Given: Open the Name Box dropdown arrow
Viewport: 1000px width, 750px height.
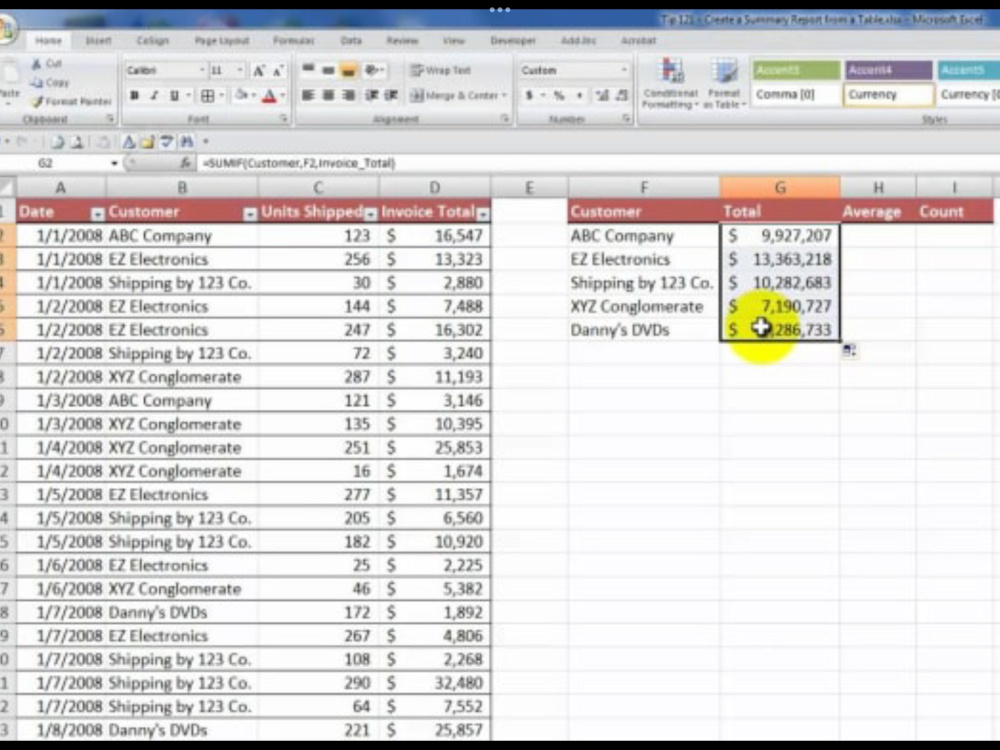Looking at the screenshot, I should point(114,163).
